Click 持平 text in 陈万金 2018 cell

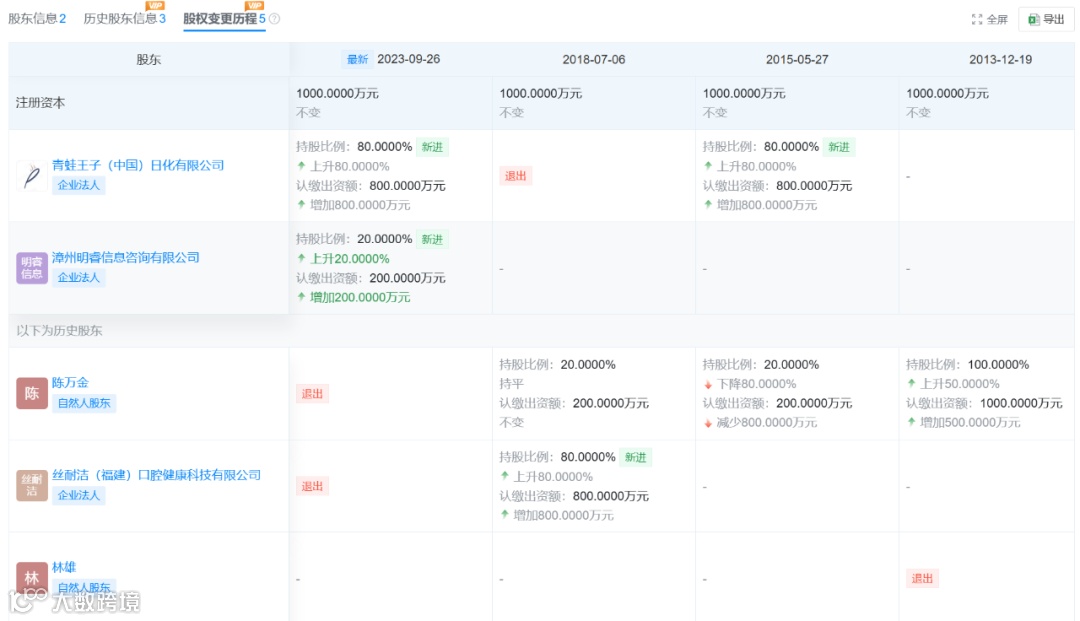(x=512, y=384)
